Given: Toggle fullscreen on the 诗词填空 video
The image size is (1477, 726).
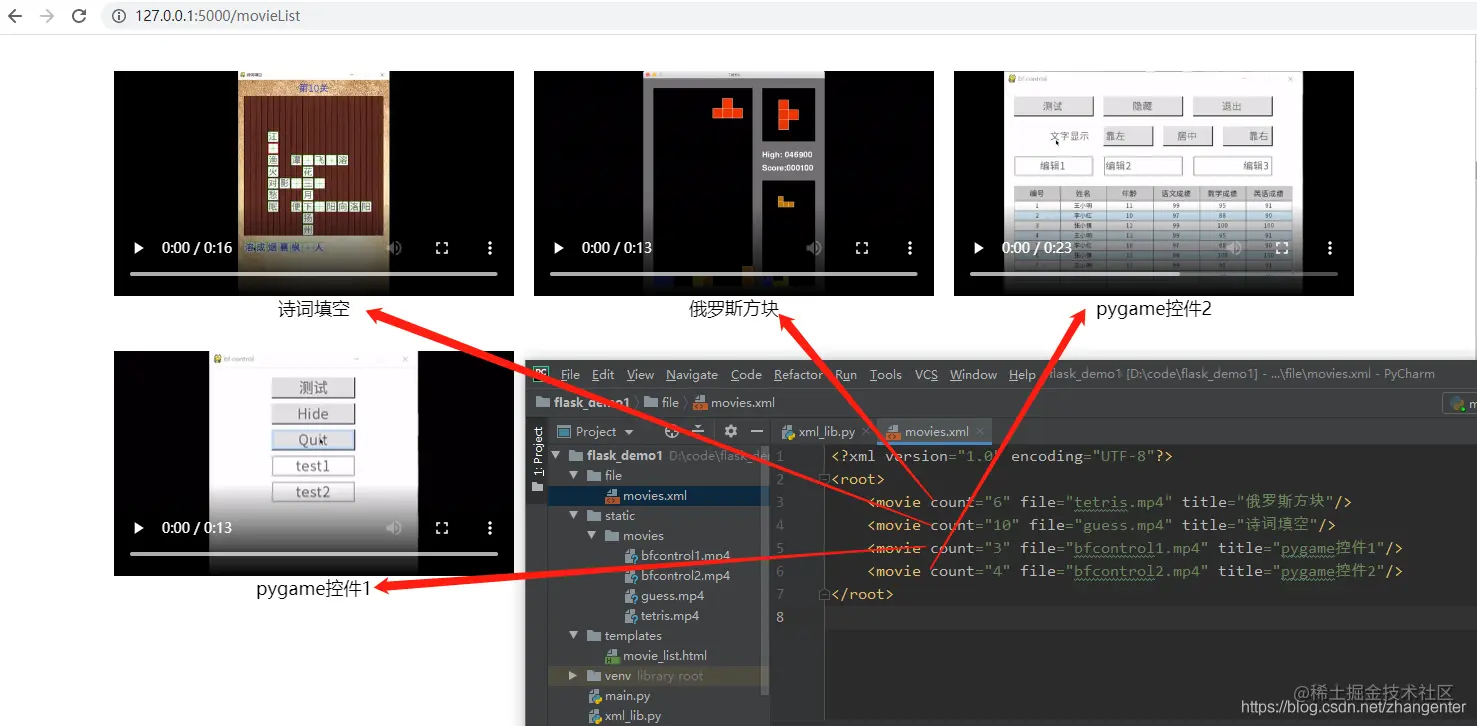Looking at the screenshot, I should click(442, 248).
